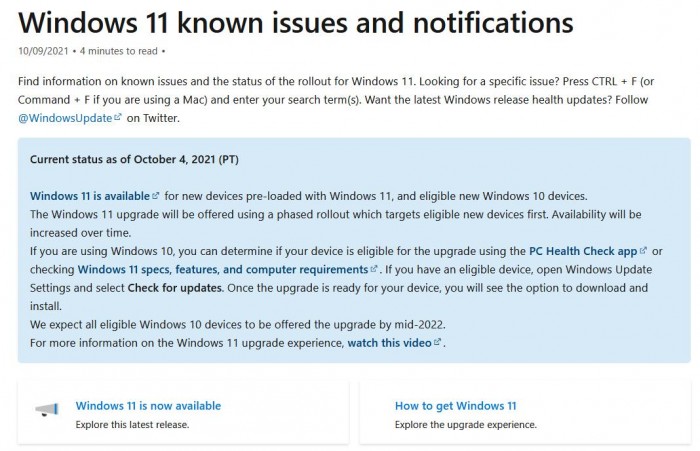The width and height of the screenshot is (700, 451).
Task: Click the 'Windows 11 known issues and notifications' heading
Action: coord(295,21)
